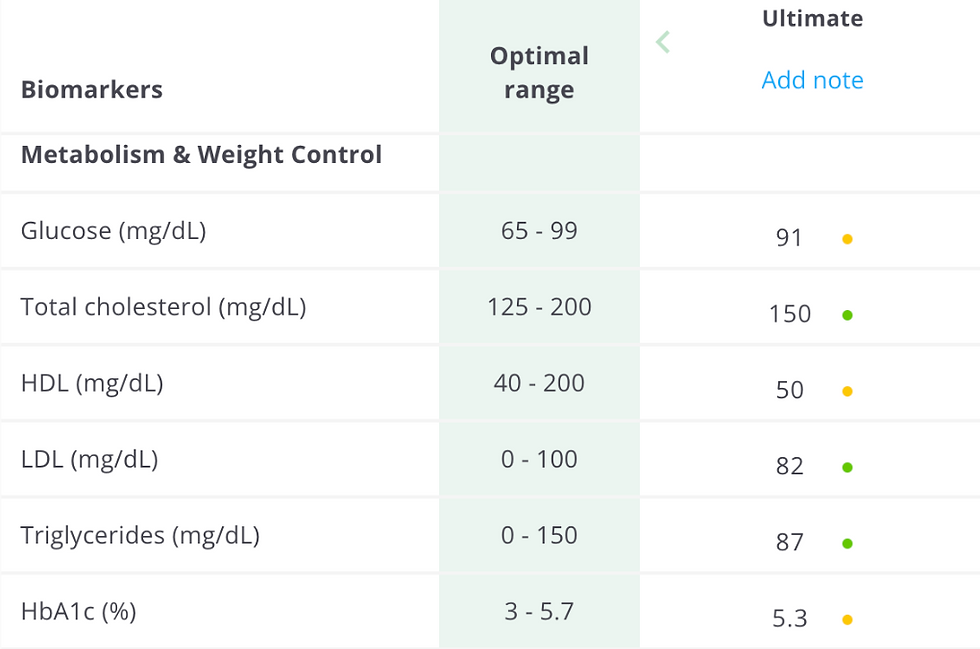Click the Biomarkers column header
Image resolution: width=980 pixels, height=649 pixels.
click(92, 89)
